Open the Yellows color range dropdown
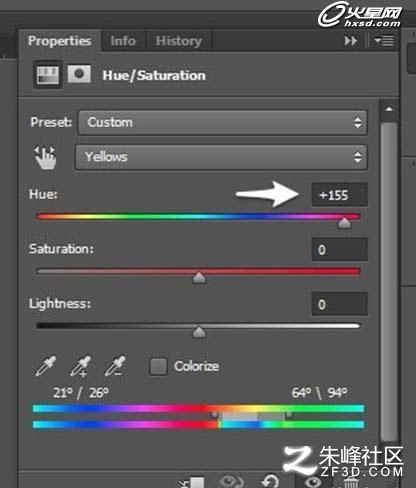This screenshot has width=416, height=488. pyautogui.click(x=221, y=157)
